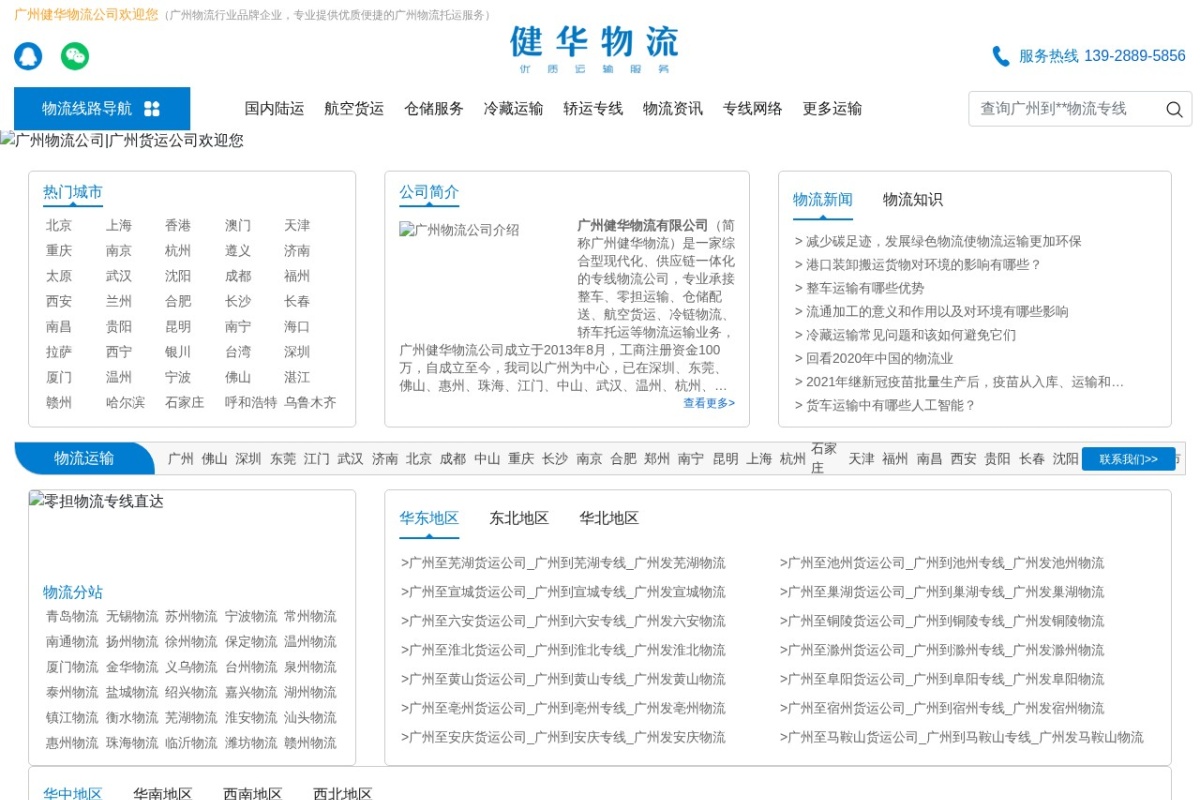Click 石家庄 in the 物流运输 strip
1200x800 pixels.
tap(825, 459)
